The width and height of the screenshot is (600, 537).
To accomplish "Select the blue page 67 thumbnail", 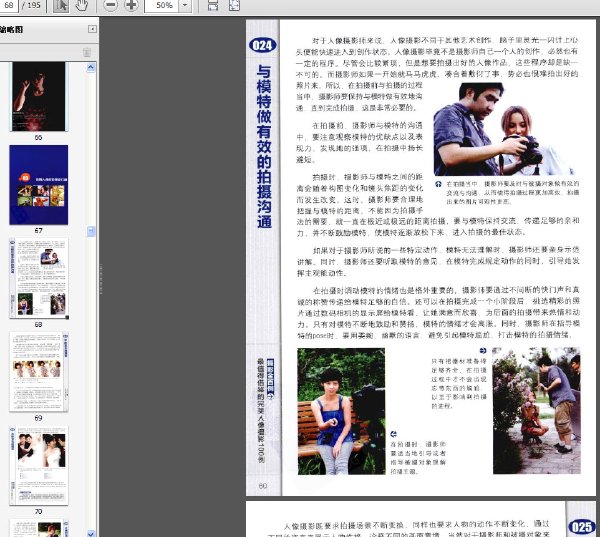I will [39, 185].
